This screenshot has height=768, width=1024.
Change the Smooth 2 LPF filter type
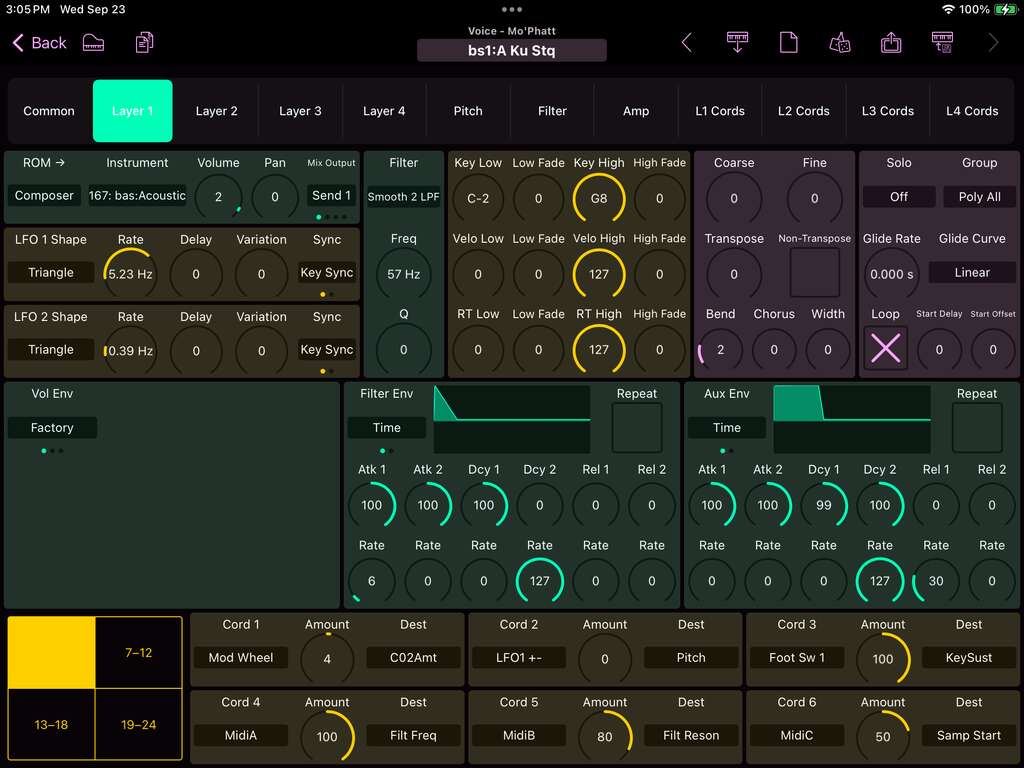(x=404, y=197)
